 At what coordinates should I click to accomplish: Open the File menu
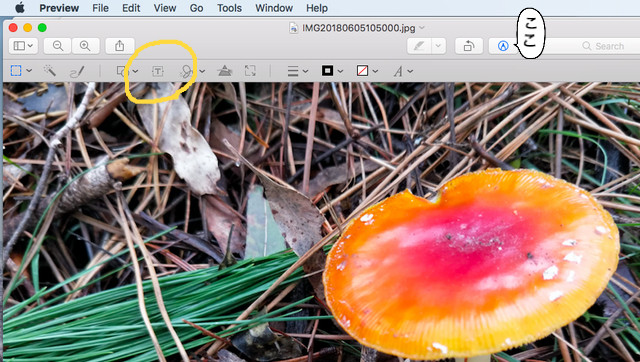click(x=100, y=8)
